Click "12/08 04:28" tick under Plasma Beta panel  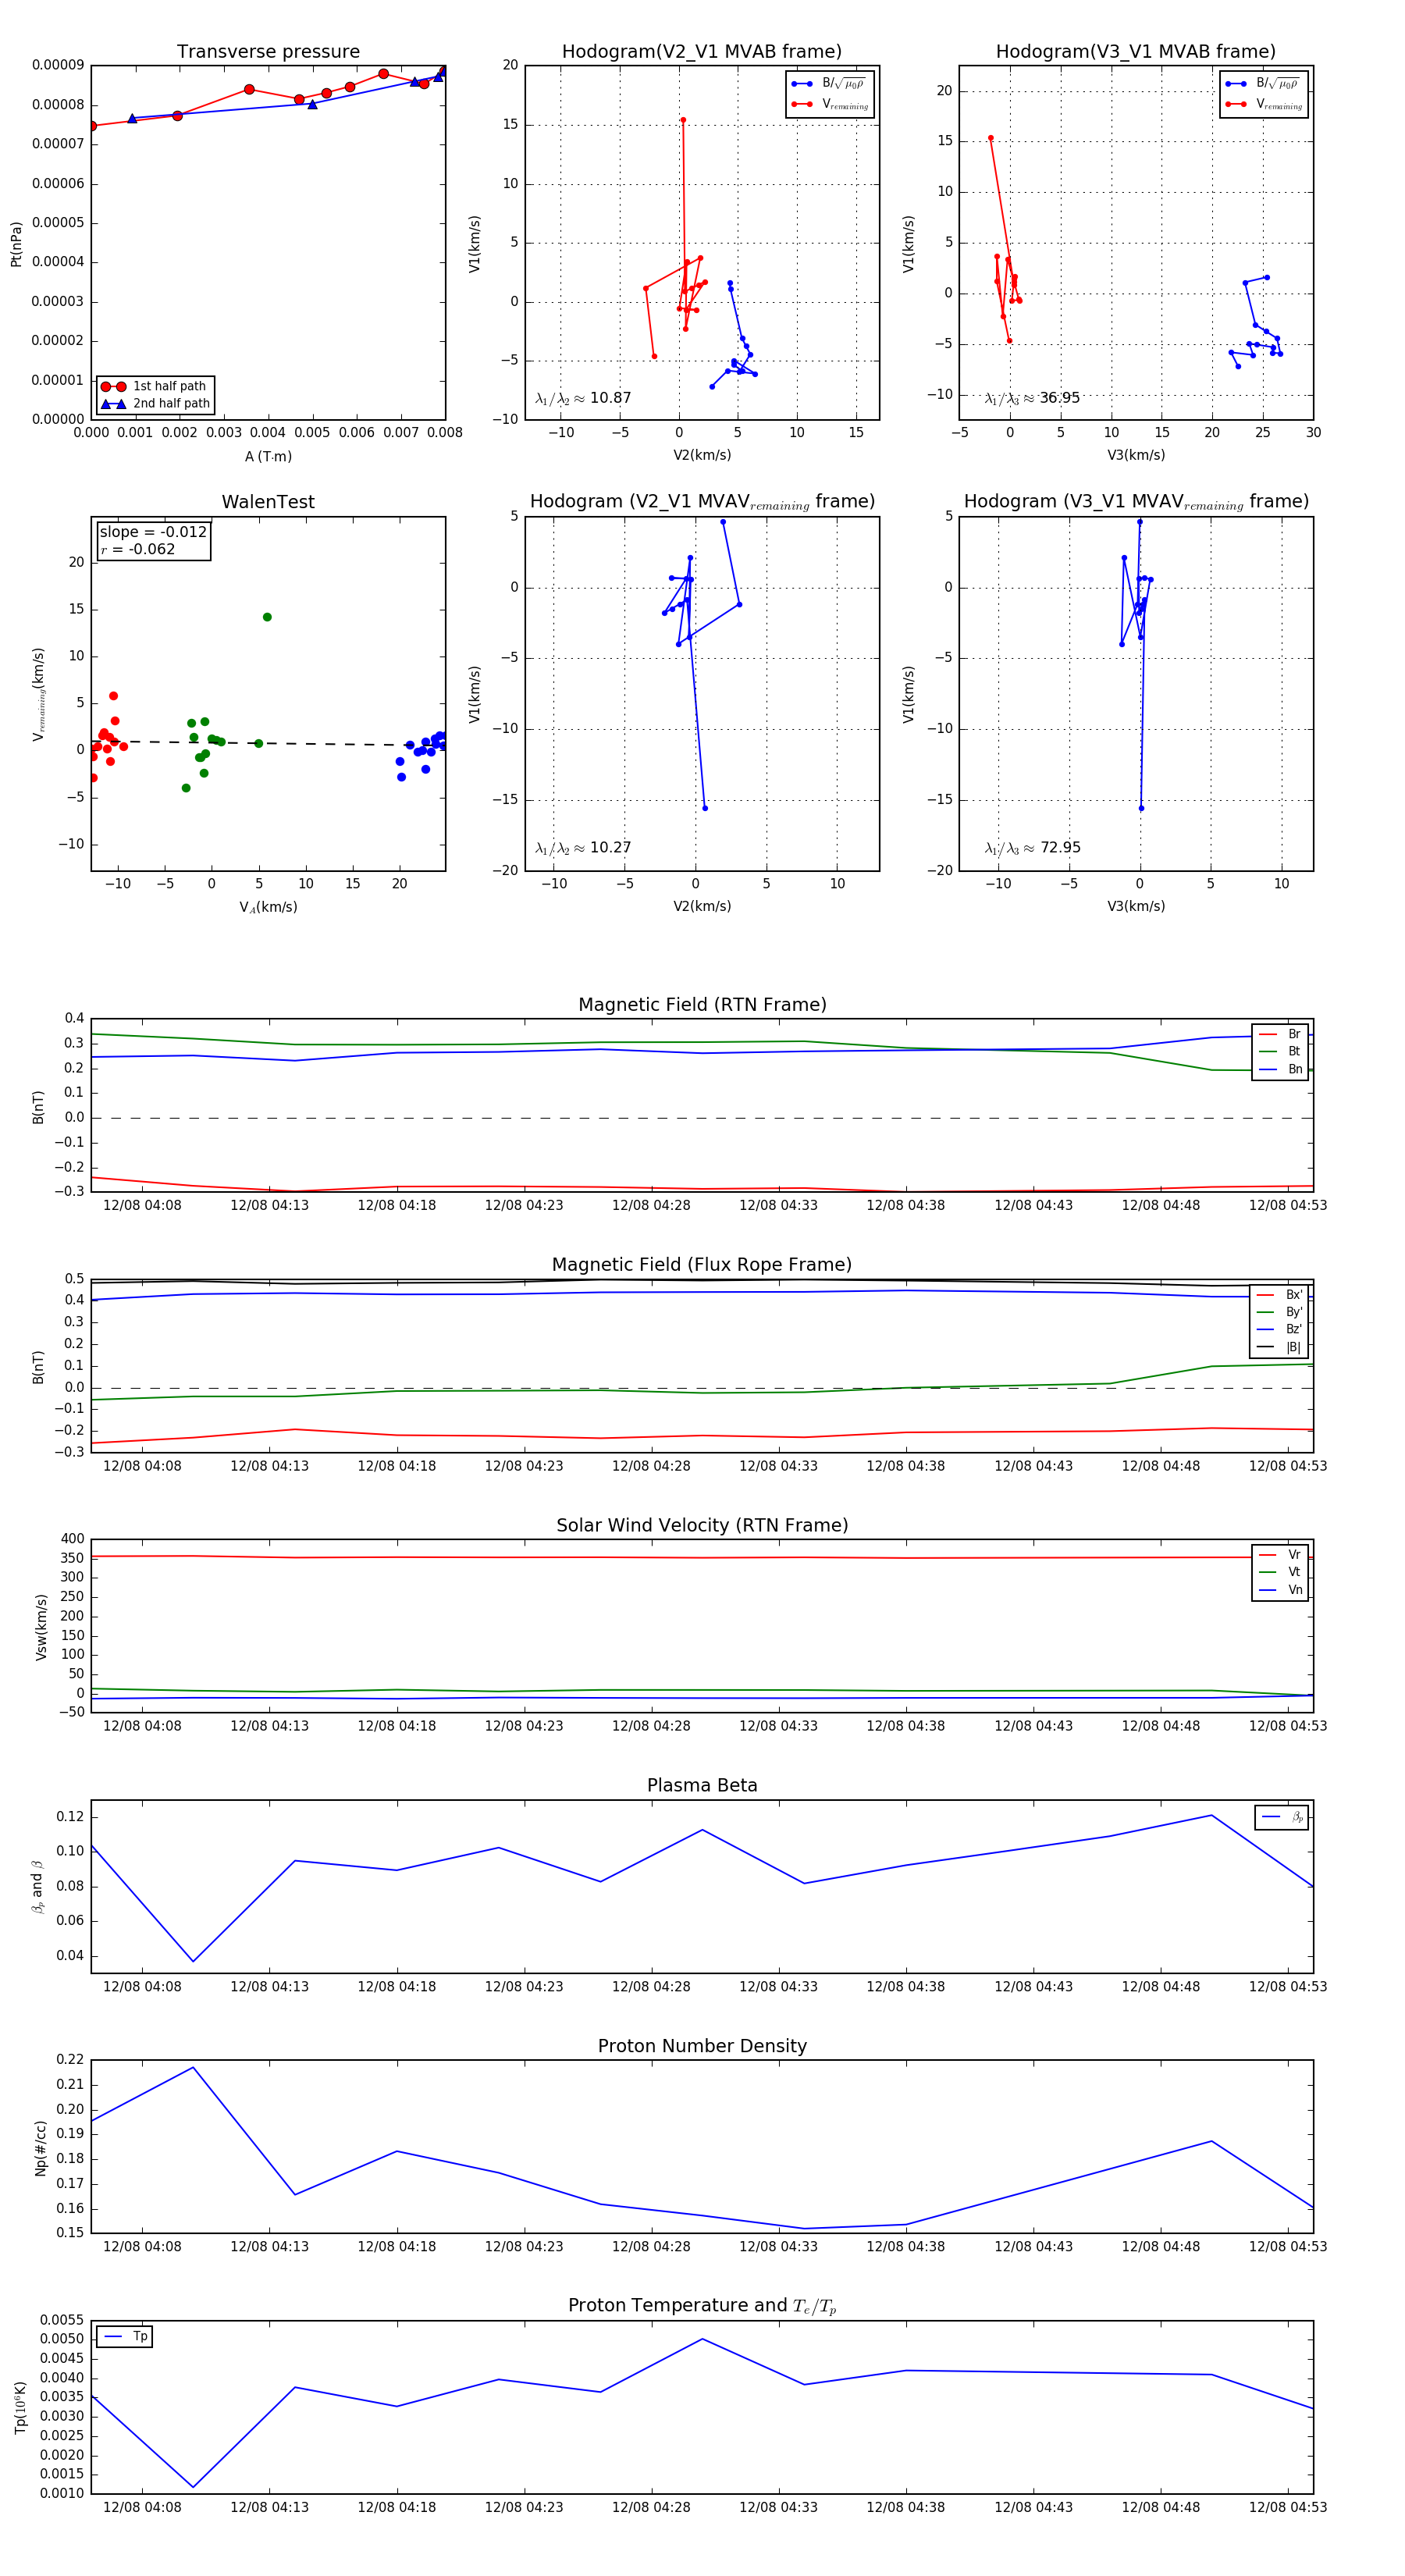point(651,1986)
